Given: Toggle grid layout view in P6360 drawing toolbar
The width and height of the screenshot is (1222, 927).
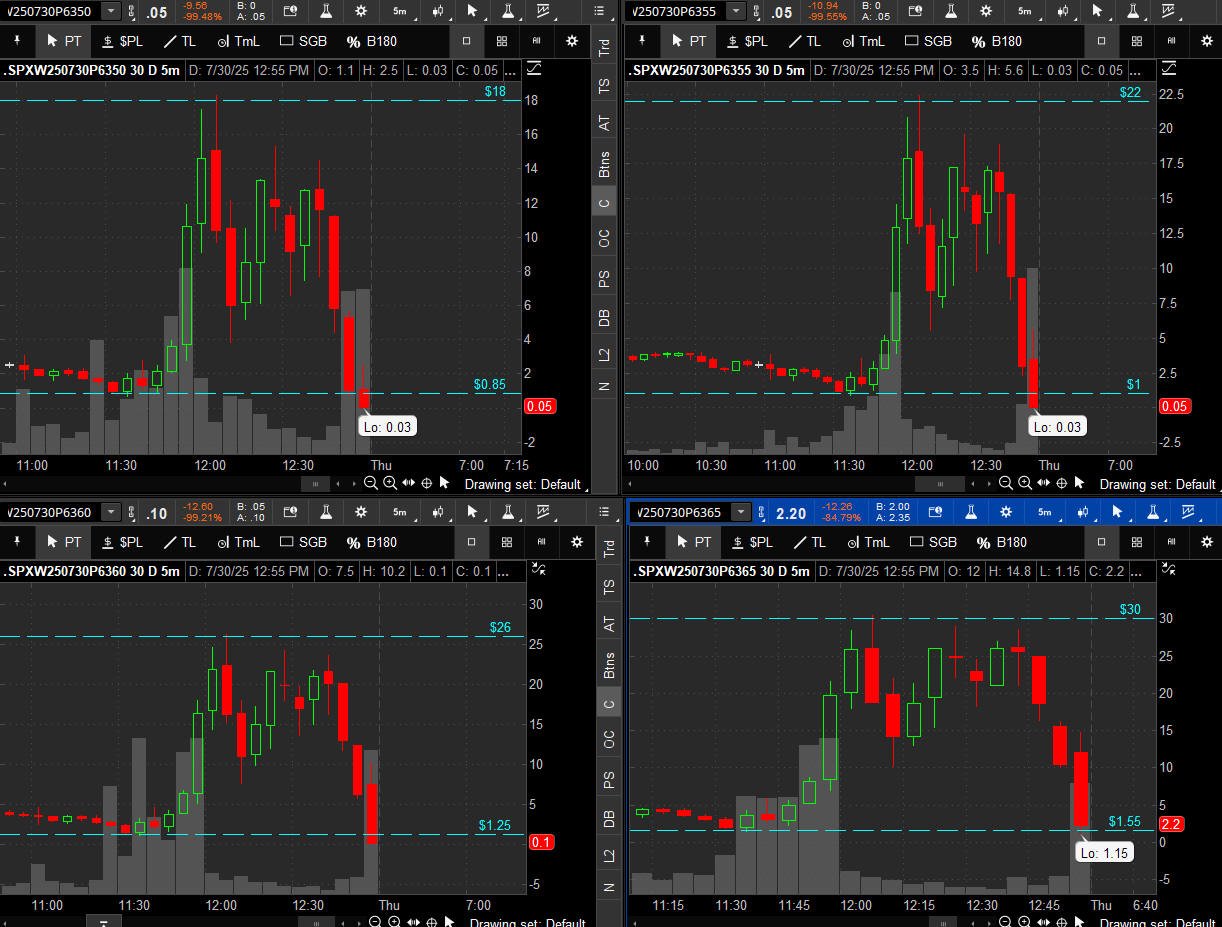Looking at the screenshot, I should pyautogui.click(x=507, y=542).
